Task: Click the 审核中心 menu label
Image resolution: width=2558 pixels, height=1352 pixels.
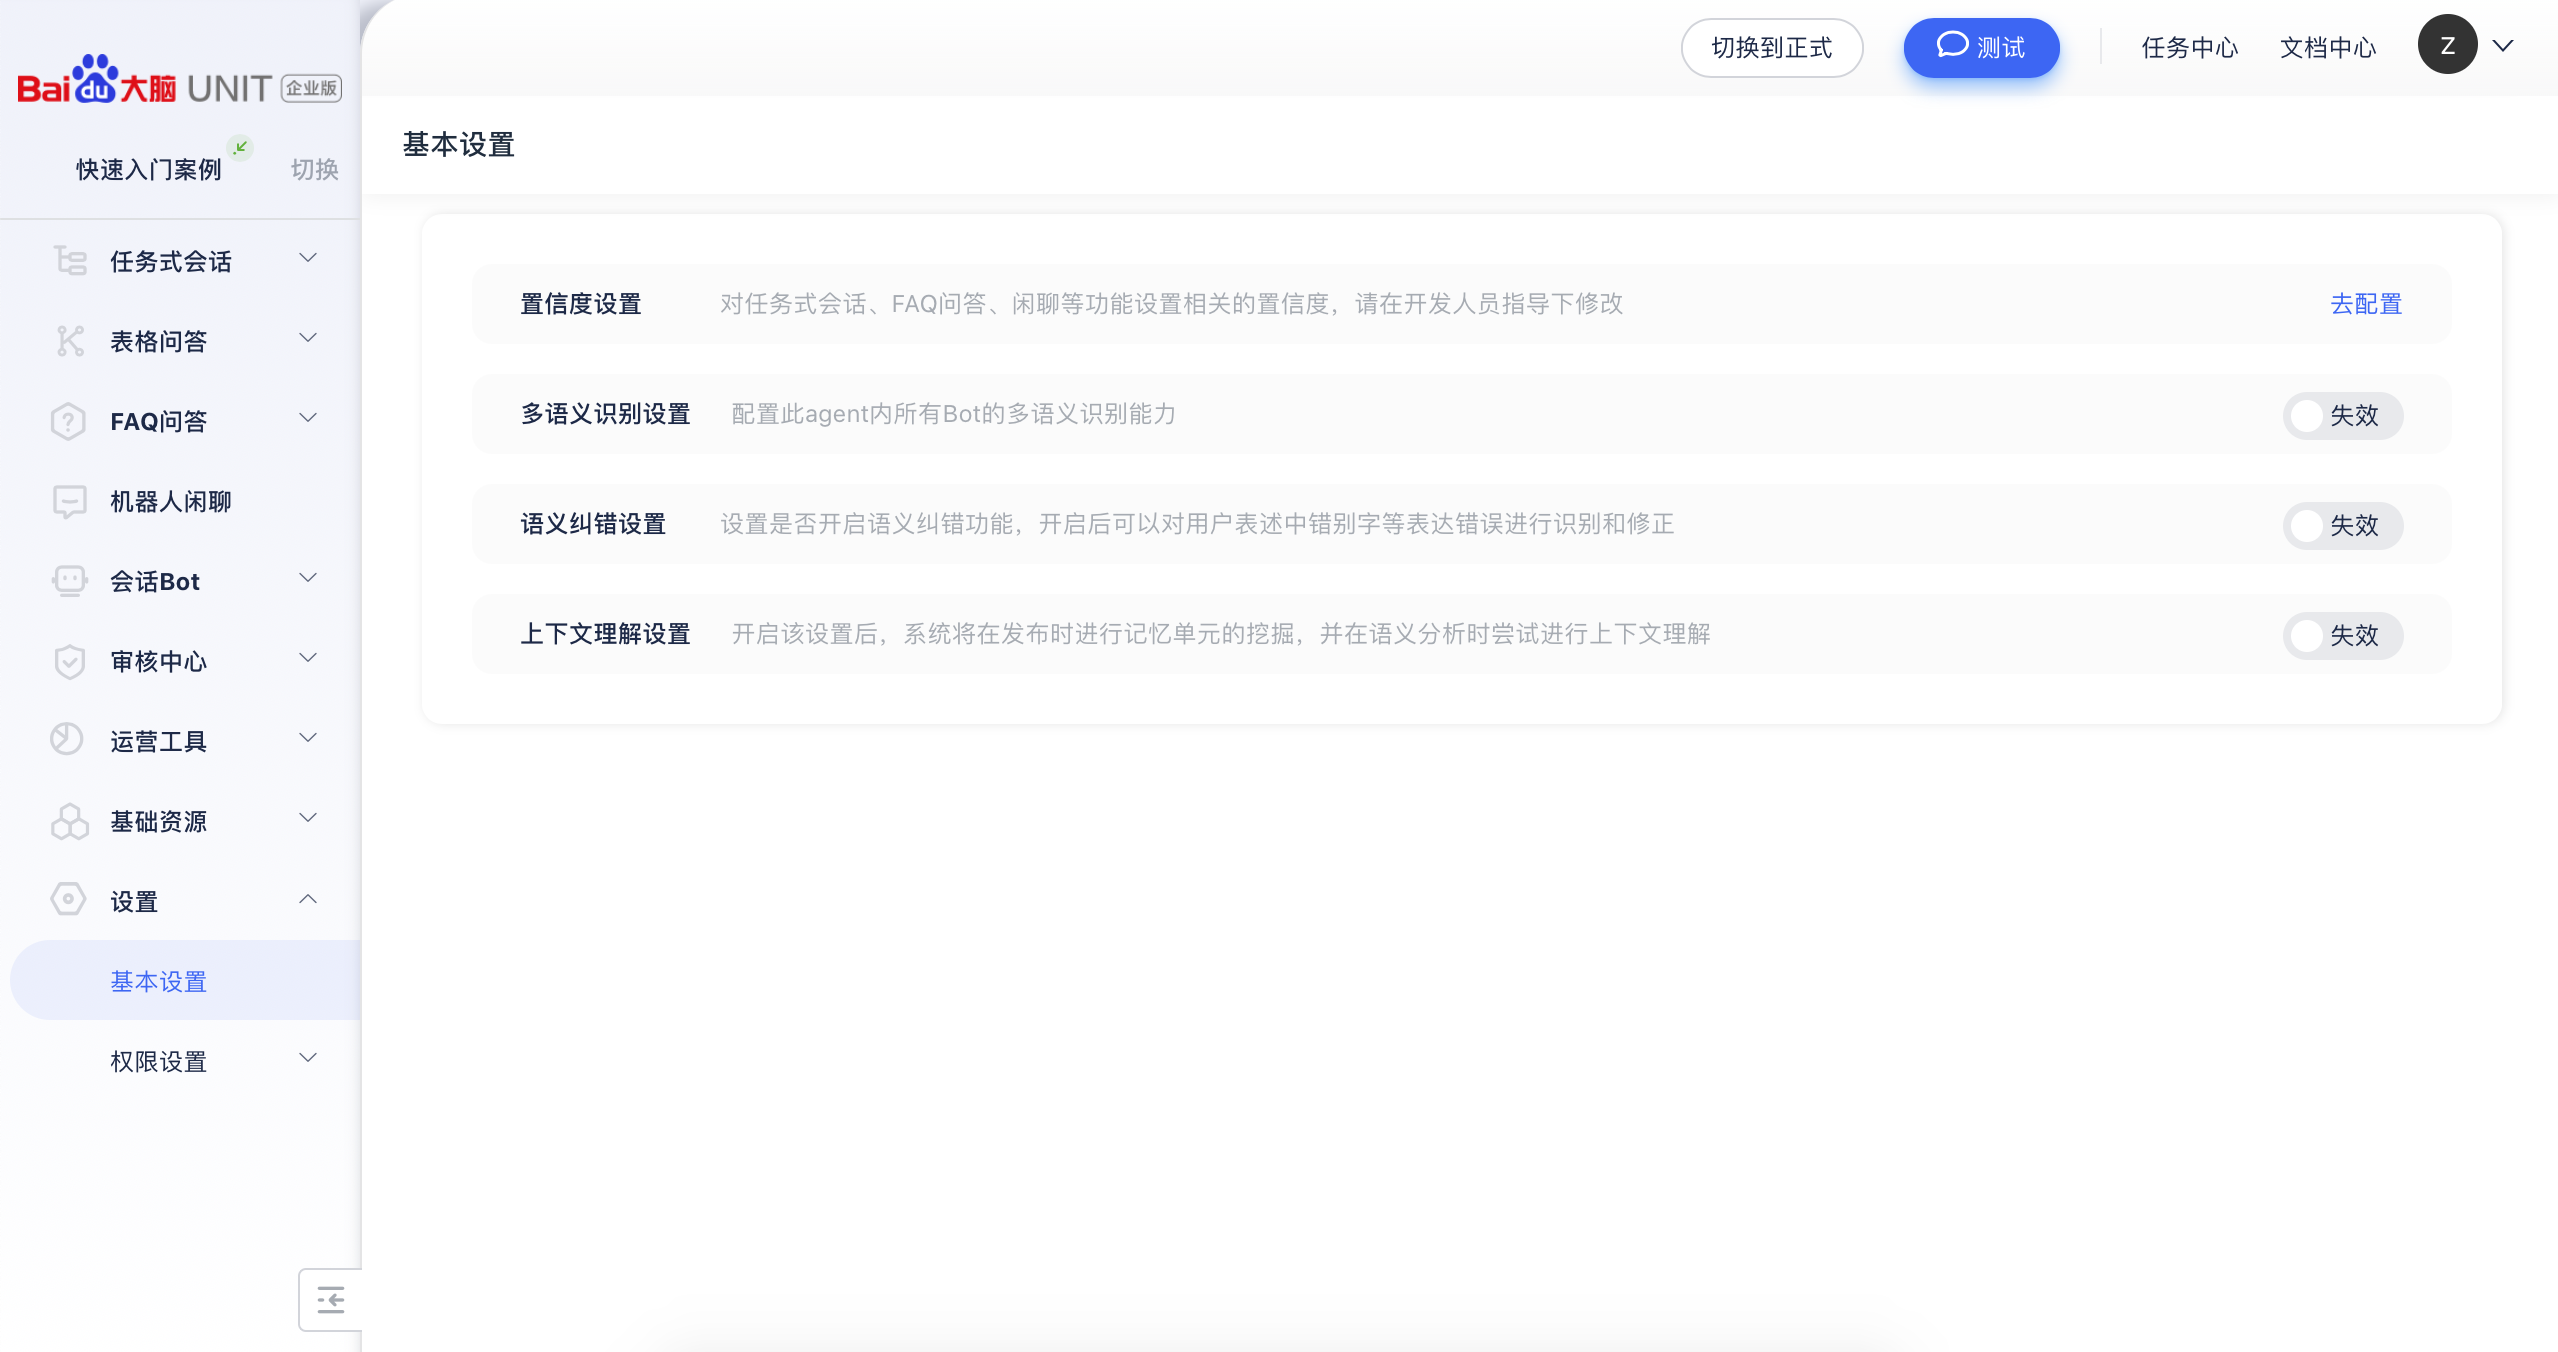Action: 158,662
